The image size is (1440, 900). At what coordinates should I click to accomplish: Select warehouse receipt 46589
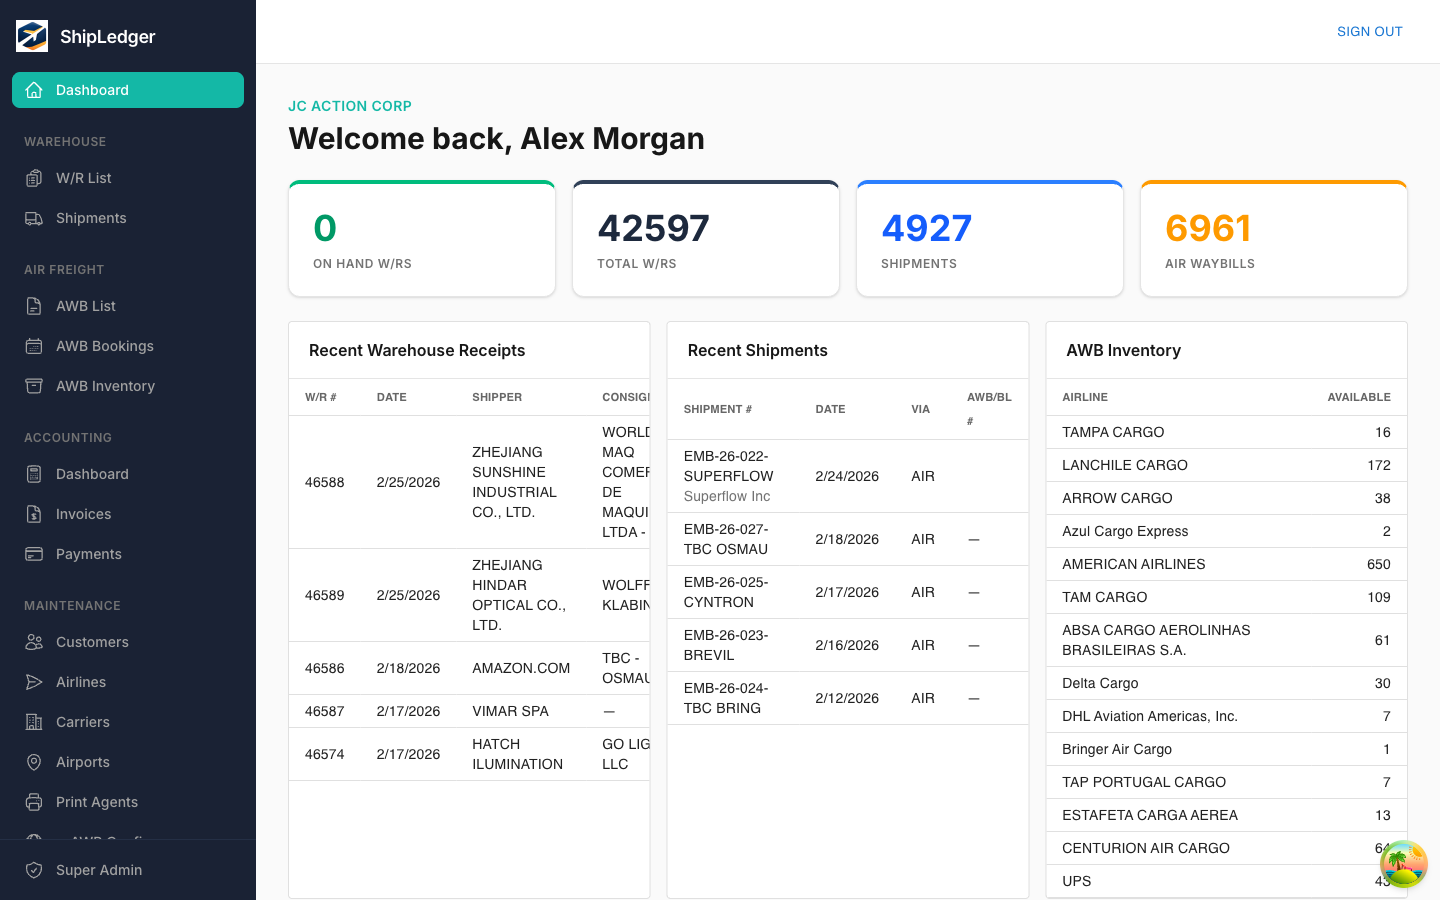point(469,595)
